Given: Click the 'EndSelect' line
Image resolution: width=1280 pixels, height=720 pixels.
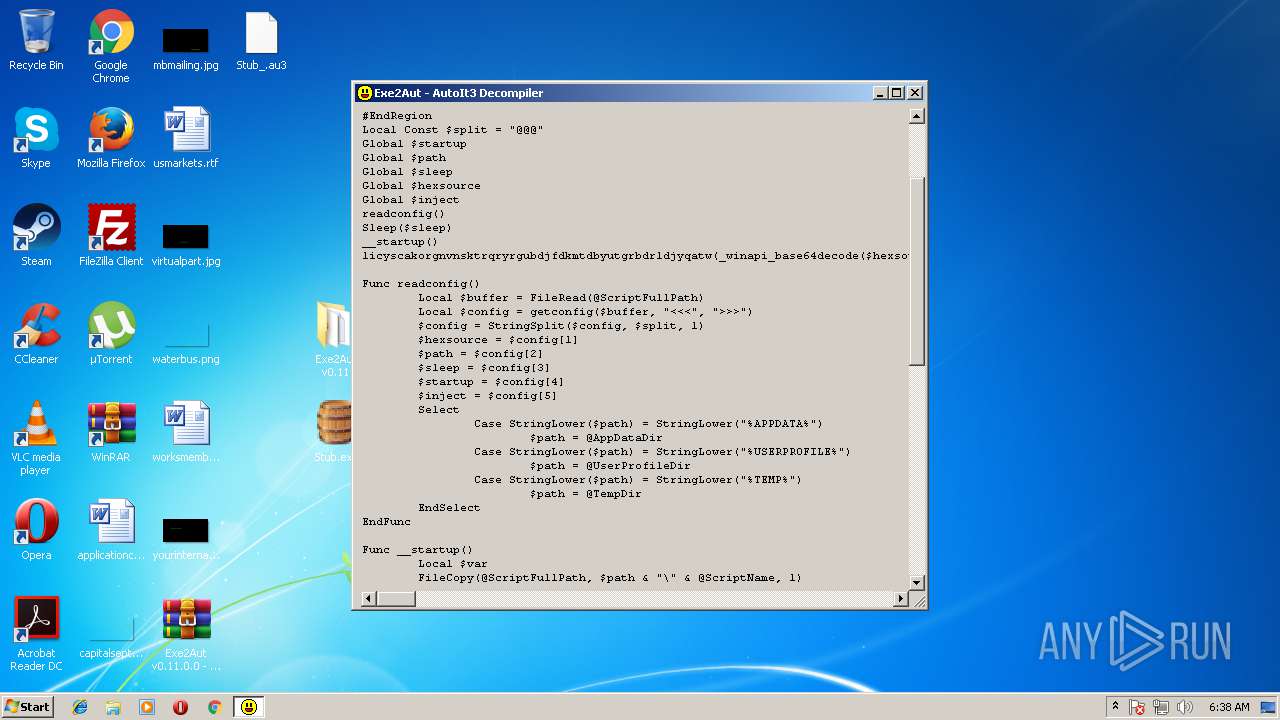Looking at the screenshot, I should 449,508.
